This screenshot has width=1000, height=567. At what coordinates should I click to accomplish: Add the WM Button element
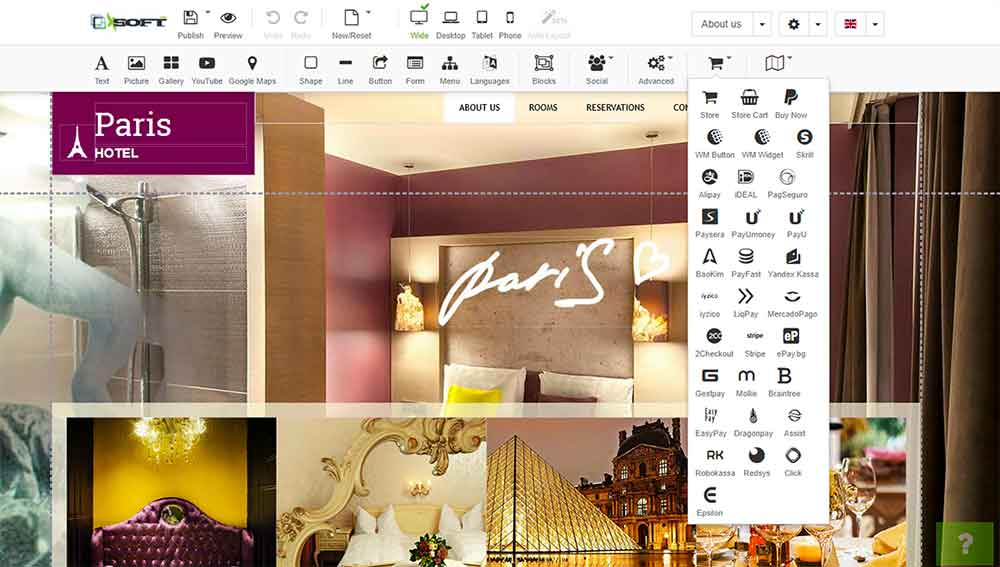(715, 144)
